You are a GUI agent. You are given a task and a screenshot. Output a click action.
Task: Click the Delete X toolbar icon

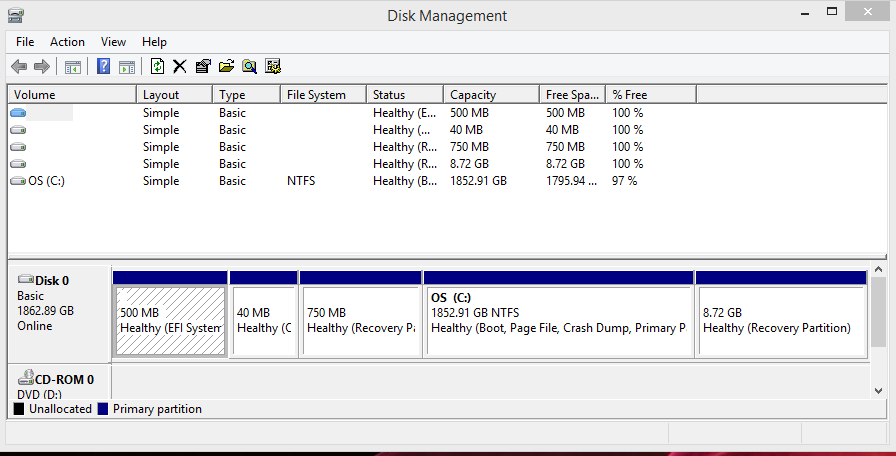coord(179,66)
